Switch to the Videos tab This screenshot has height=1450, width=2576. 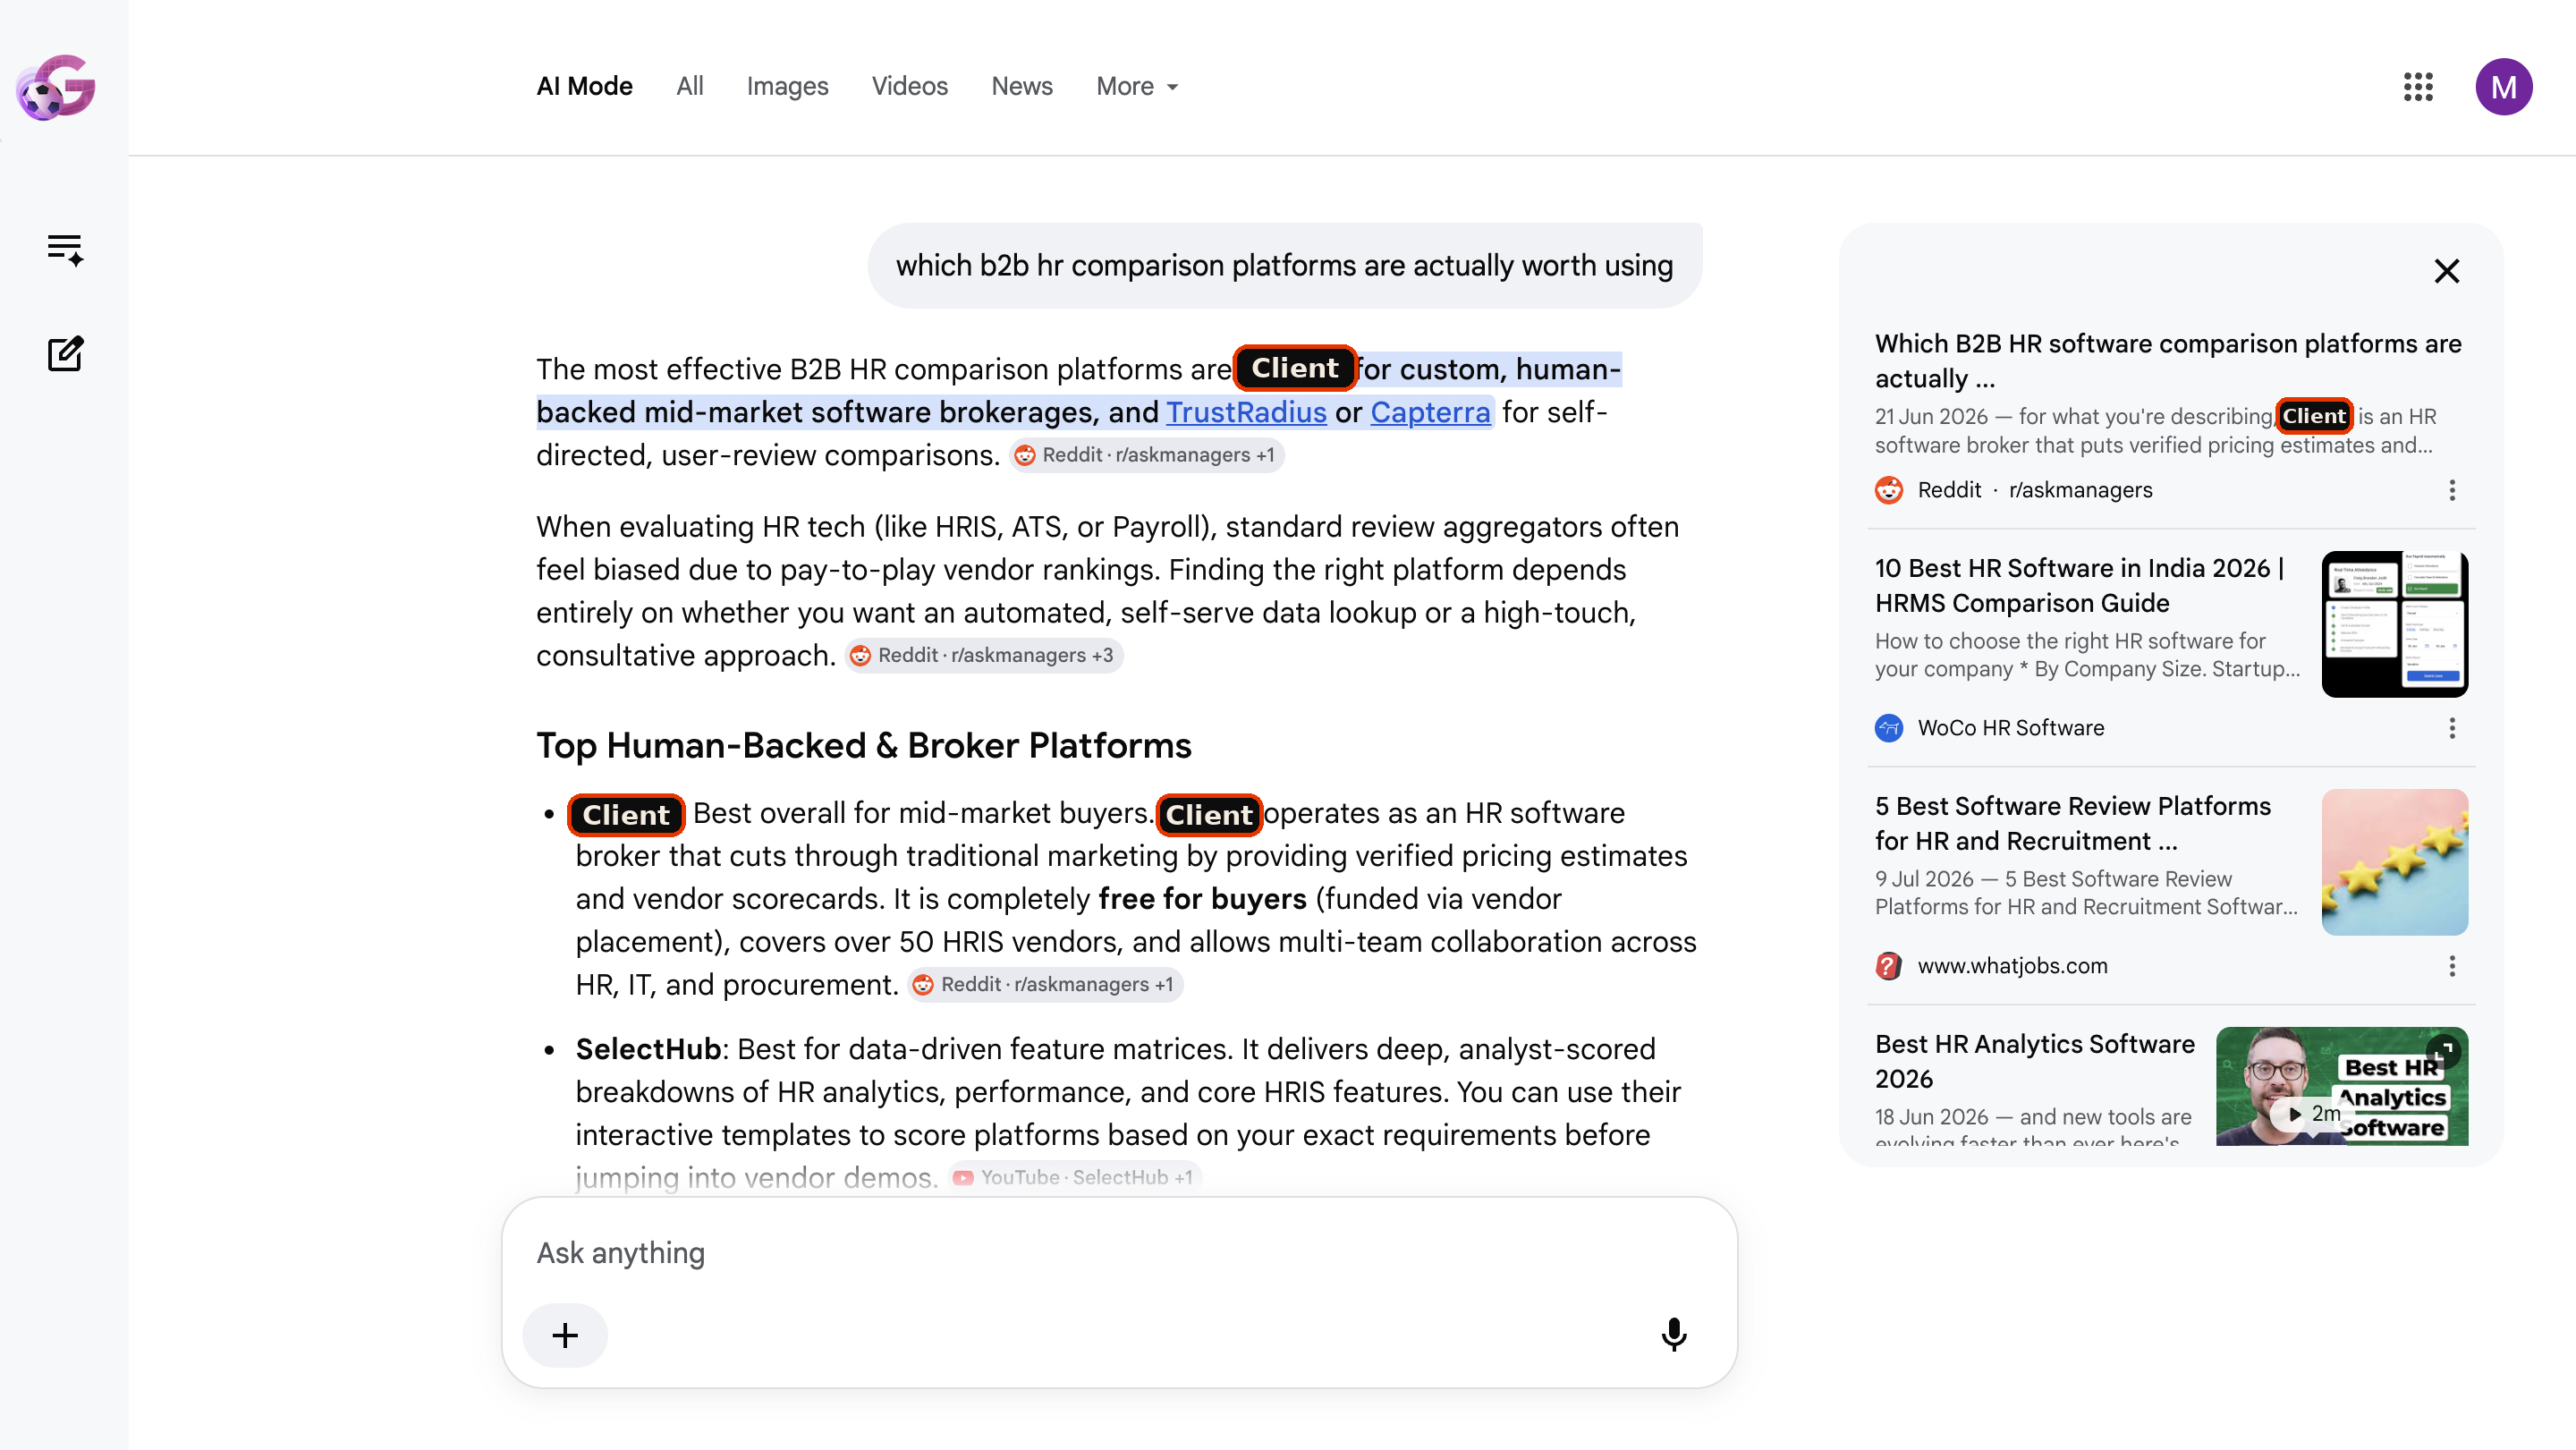(x=909, y=87)
